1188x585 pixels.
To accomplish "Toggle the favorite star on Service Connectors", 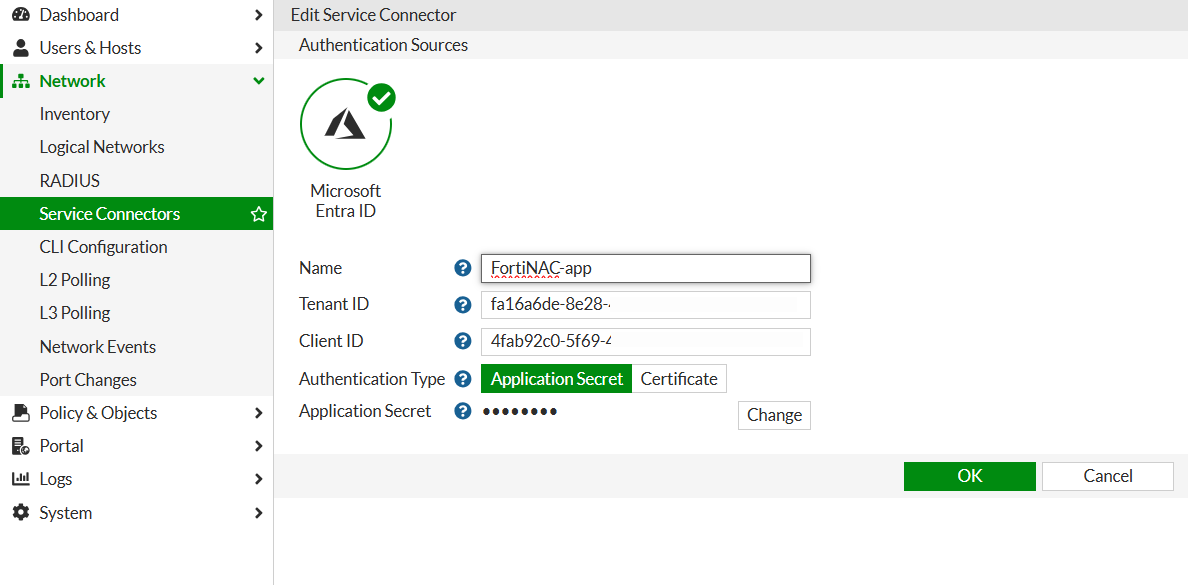I will (x=259, y=214).
